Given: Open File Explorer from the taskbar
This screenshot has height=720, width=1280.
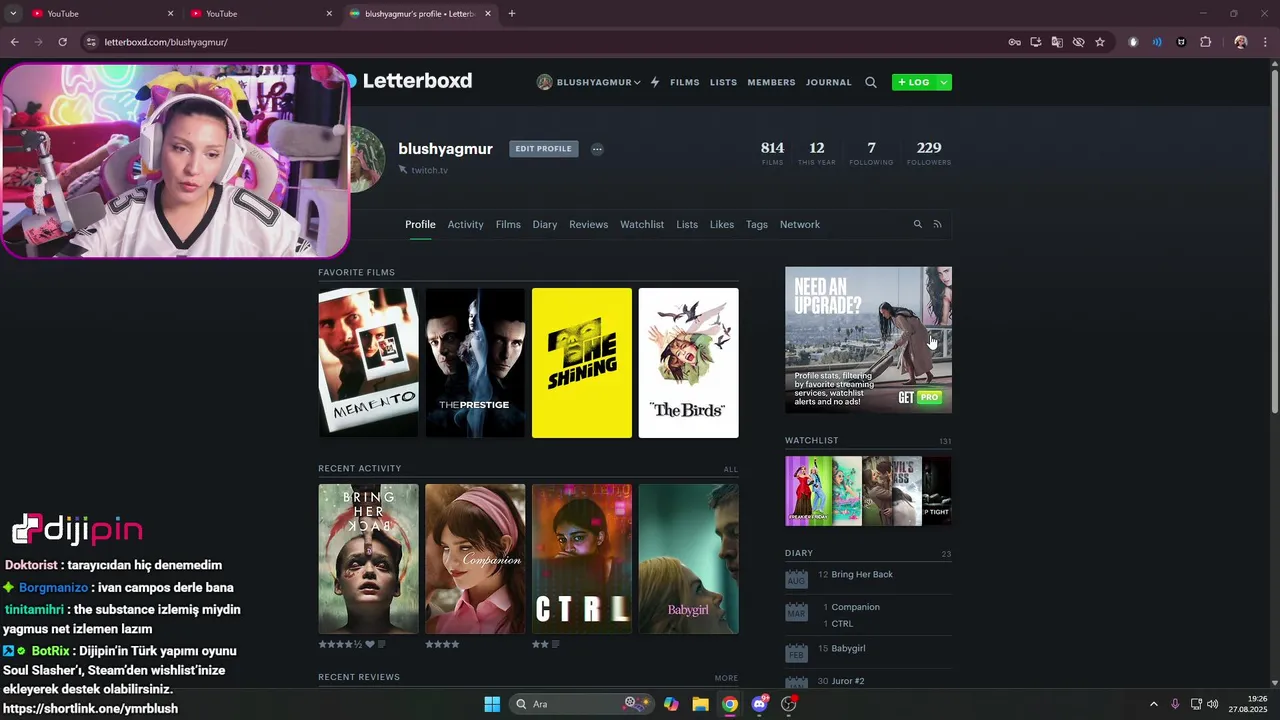Looking at the screenshot, I should click(x=700, y=704).
